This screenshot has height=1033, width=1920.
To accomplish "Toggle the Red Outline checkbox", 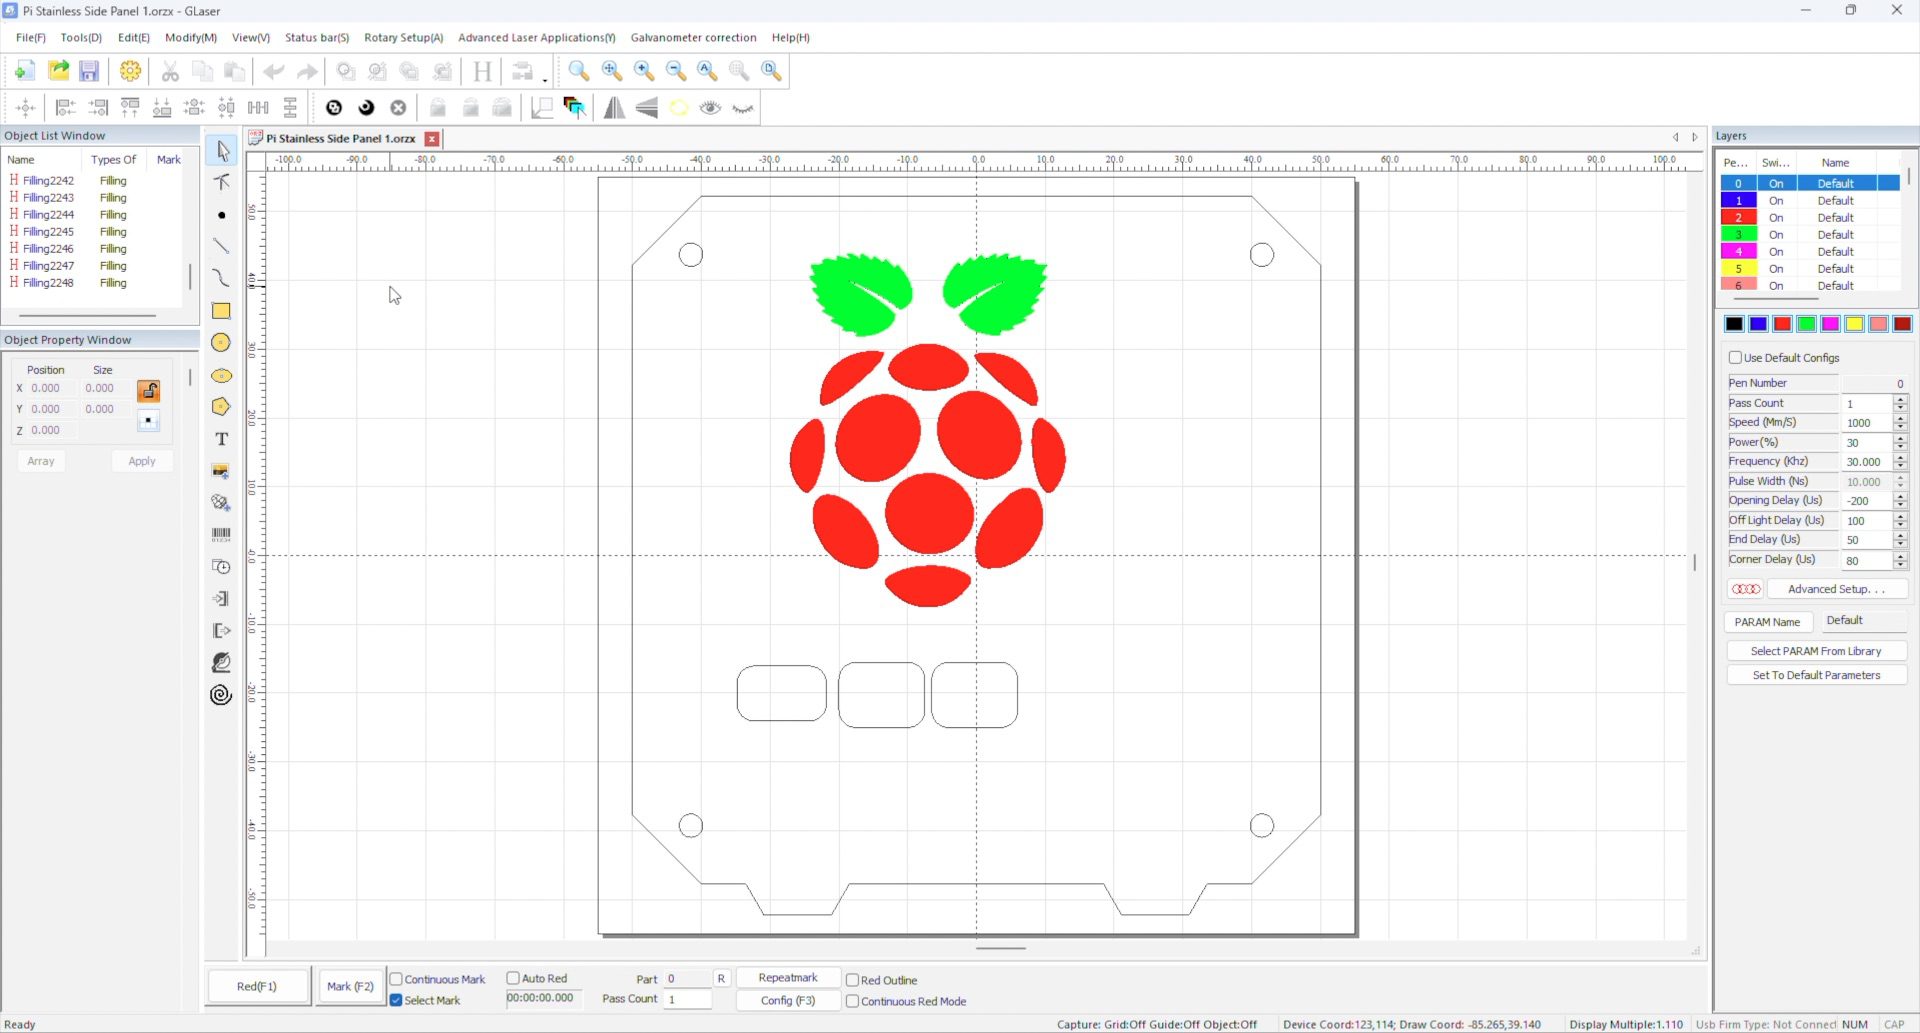I will [852, 980].
